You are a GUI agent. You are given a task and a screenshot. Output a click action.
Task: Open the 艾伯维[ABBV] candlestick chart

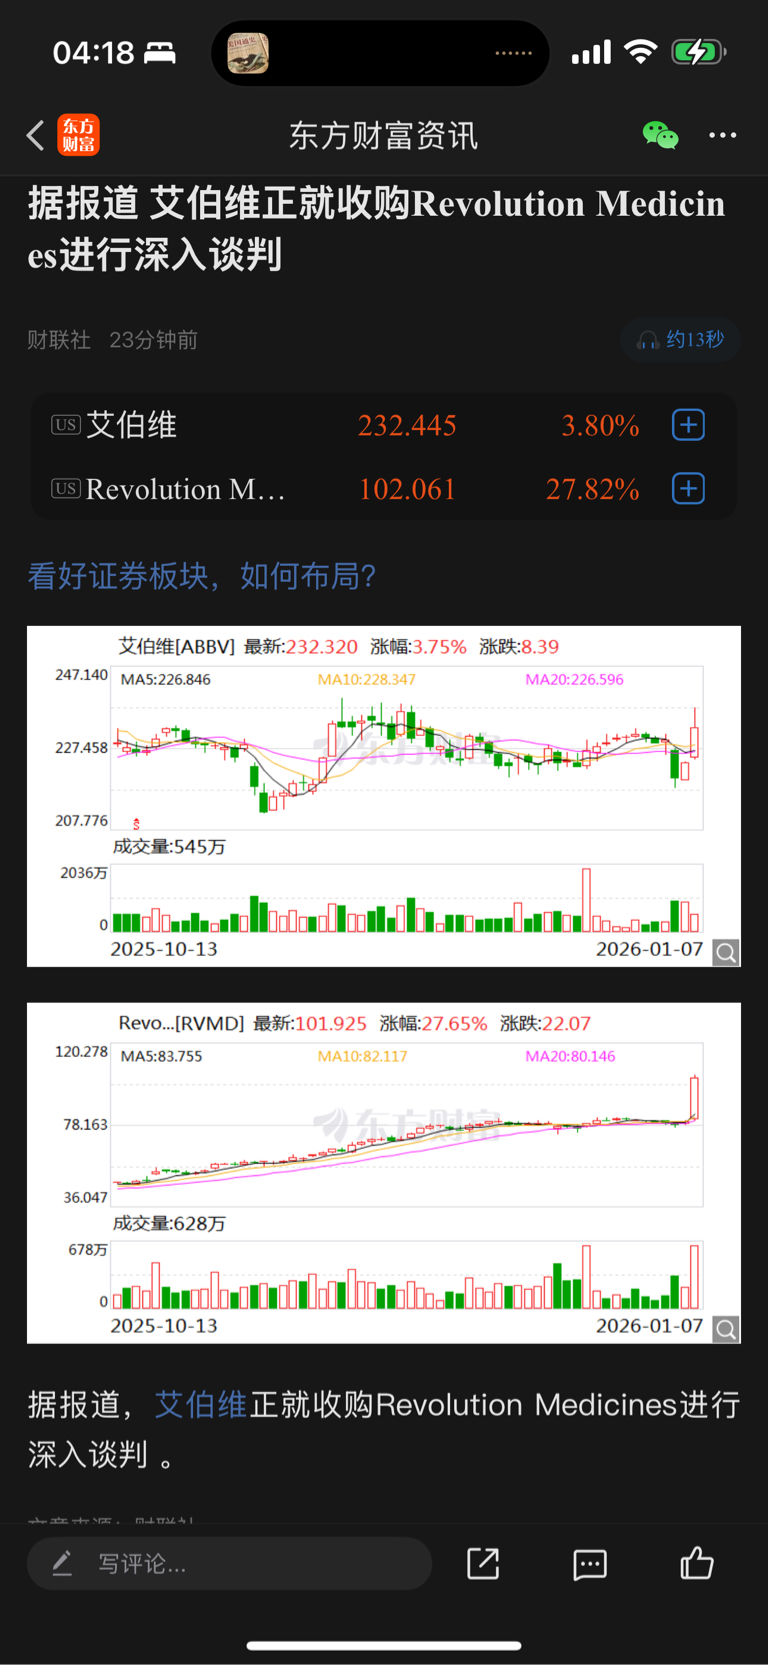click(x=384, y=796)
